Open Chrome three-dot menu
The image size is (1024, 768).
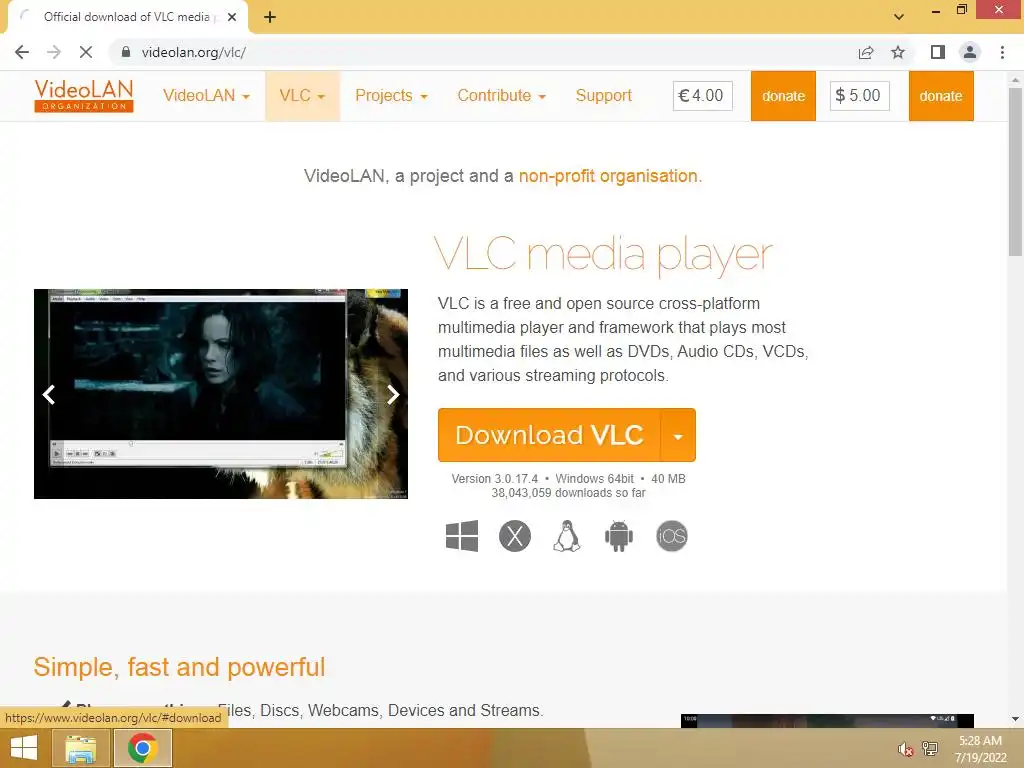click(x=1002, y=52)
